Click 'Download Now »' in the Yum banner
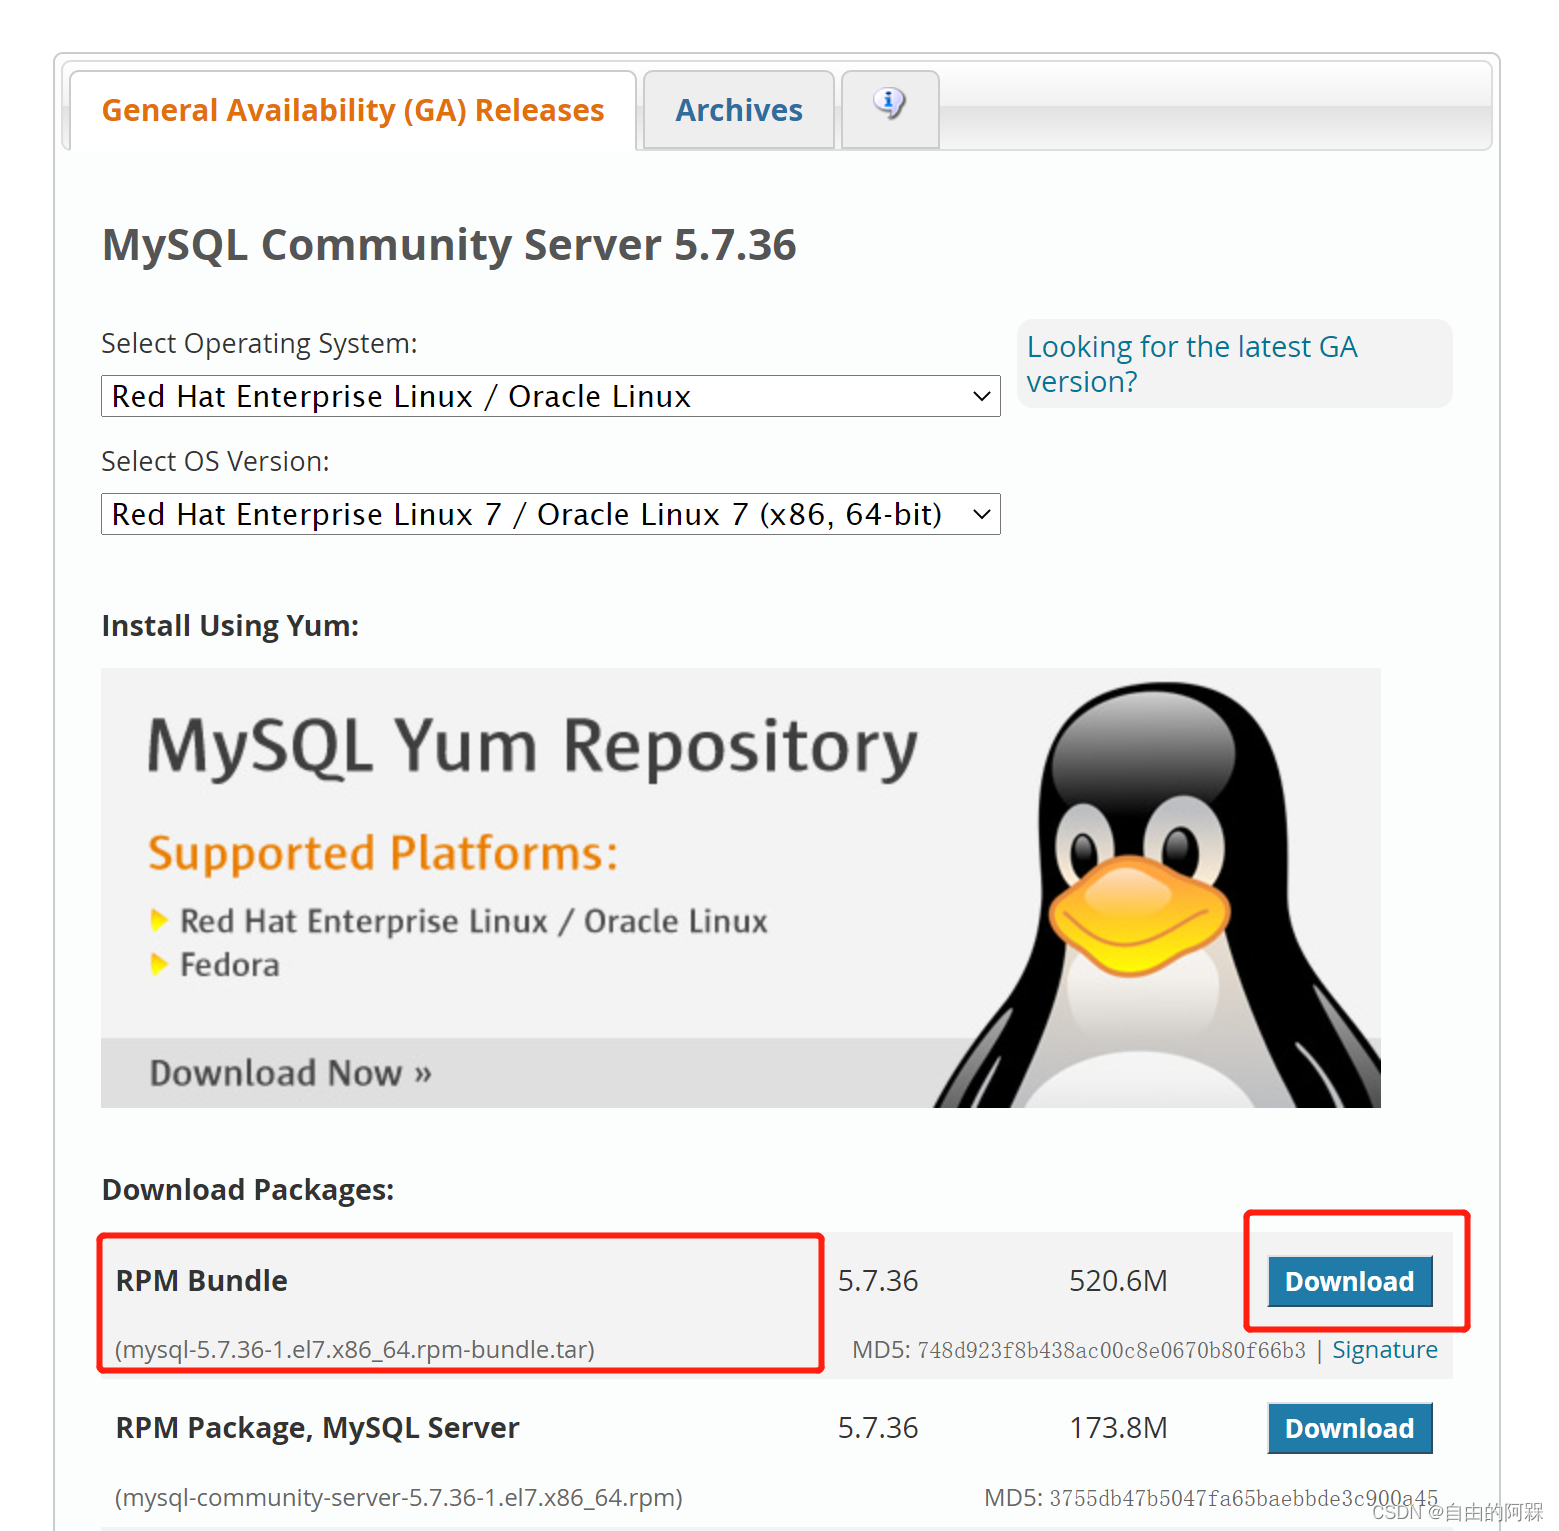The image size is (1559, 1531). [291, 1073]
